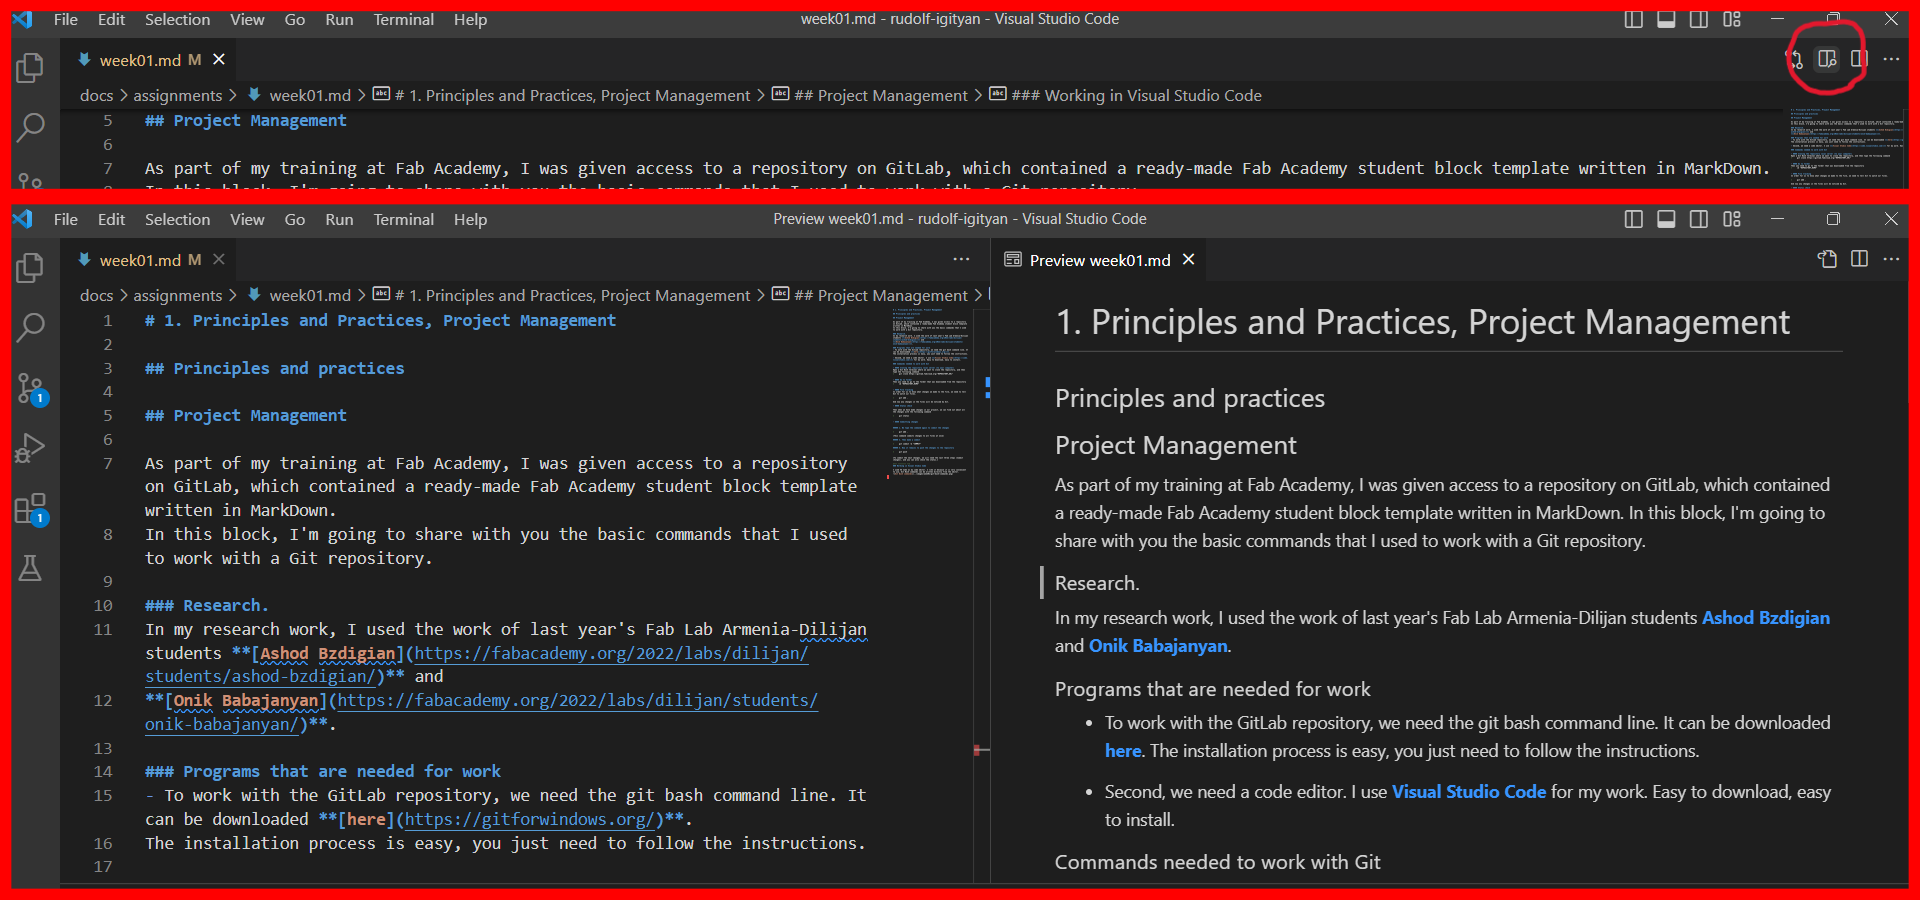Image resolution: width=1920 pixels, height=900 pixels.
Task: Open the Visual Studio Code link in preview
Action: pos(1469,792)
